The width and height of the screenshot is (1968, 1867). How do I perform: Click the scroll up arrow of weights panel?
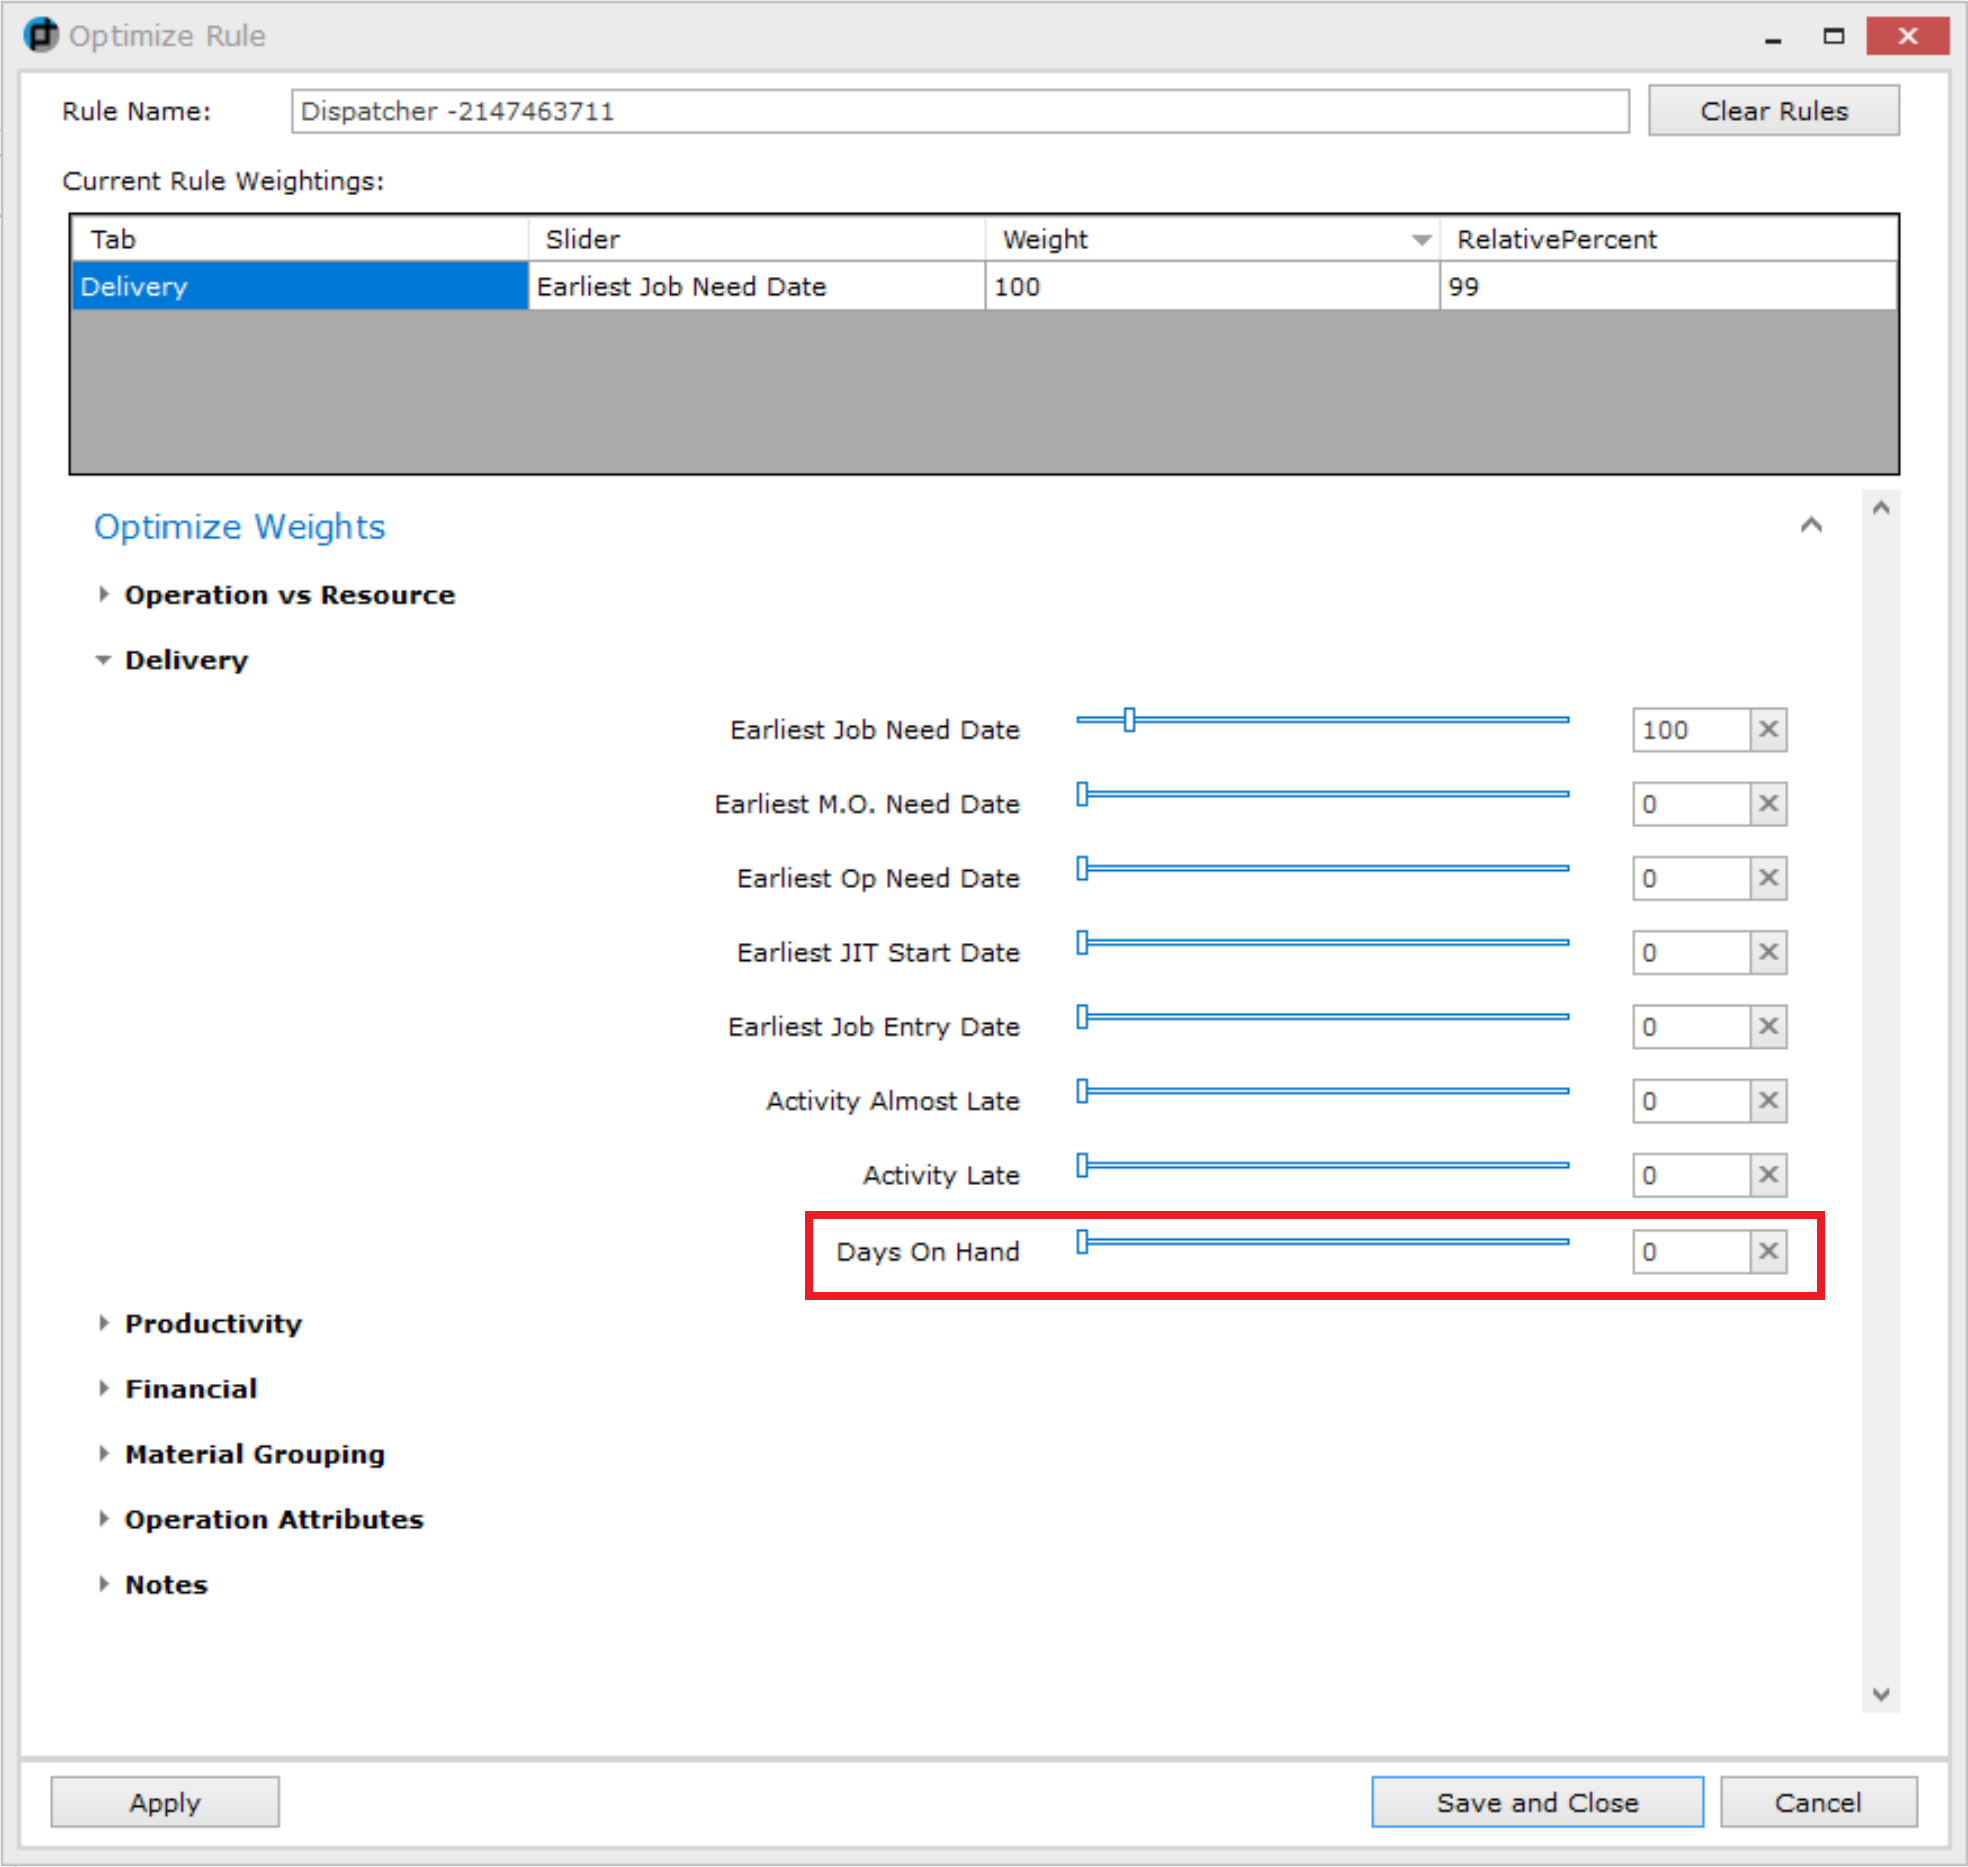[x=1880, y=508]
